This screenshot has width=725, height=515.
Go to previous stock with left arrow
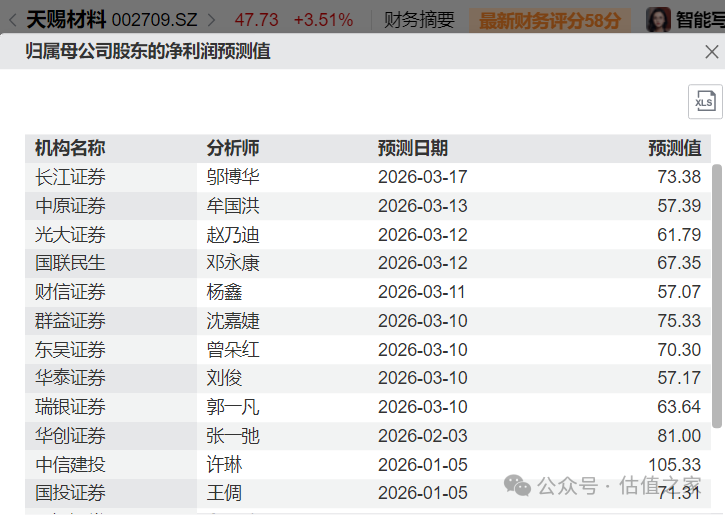pyautogui.click(x=12, y=20)
